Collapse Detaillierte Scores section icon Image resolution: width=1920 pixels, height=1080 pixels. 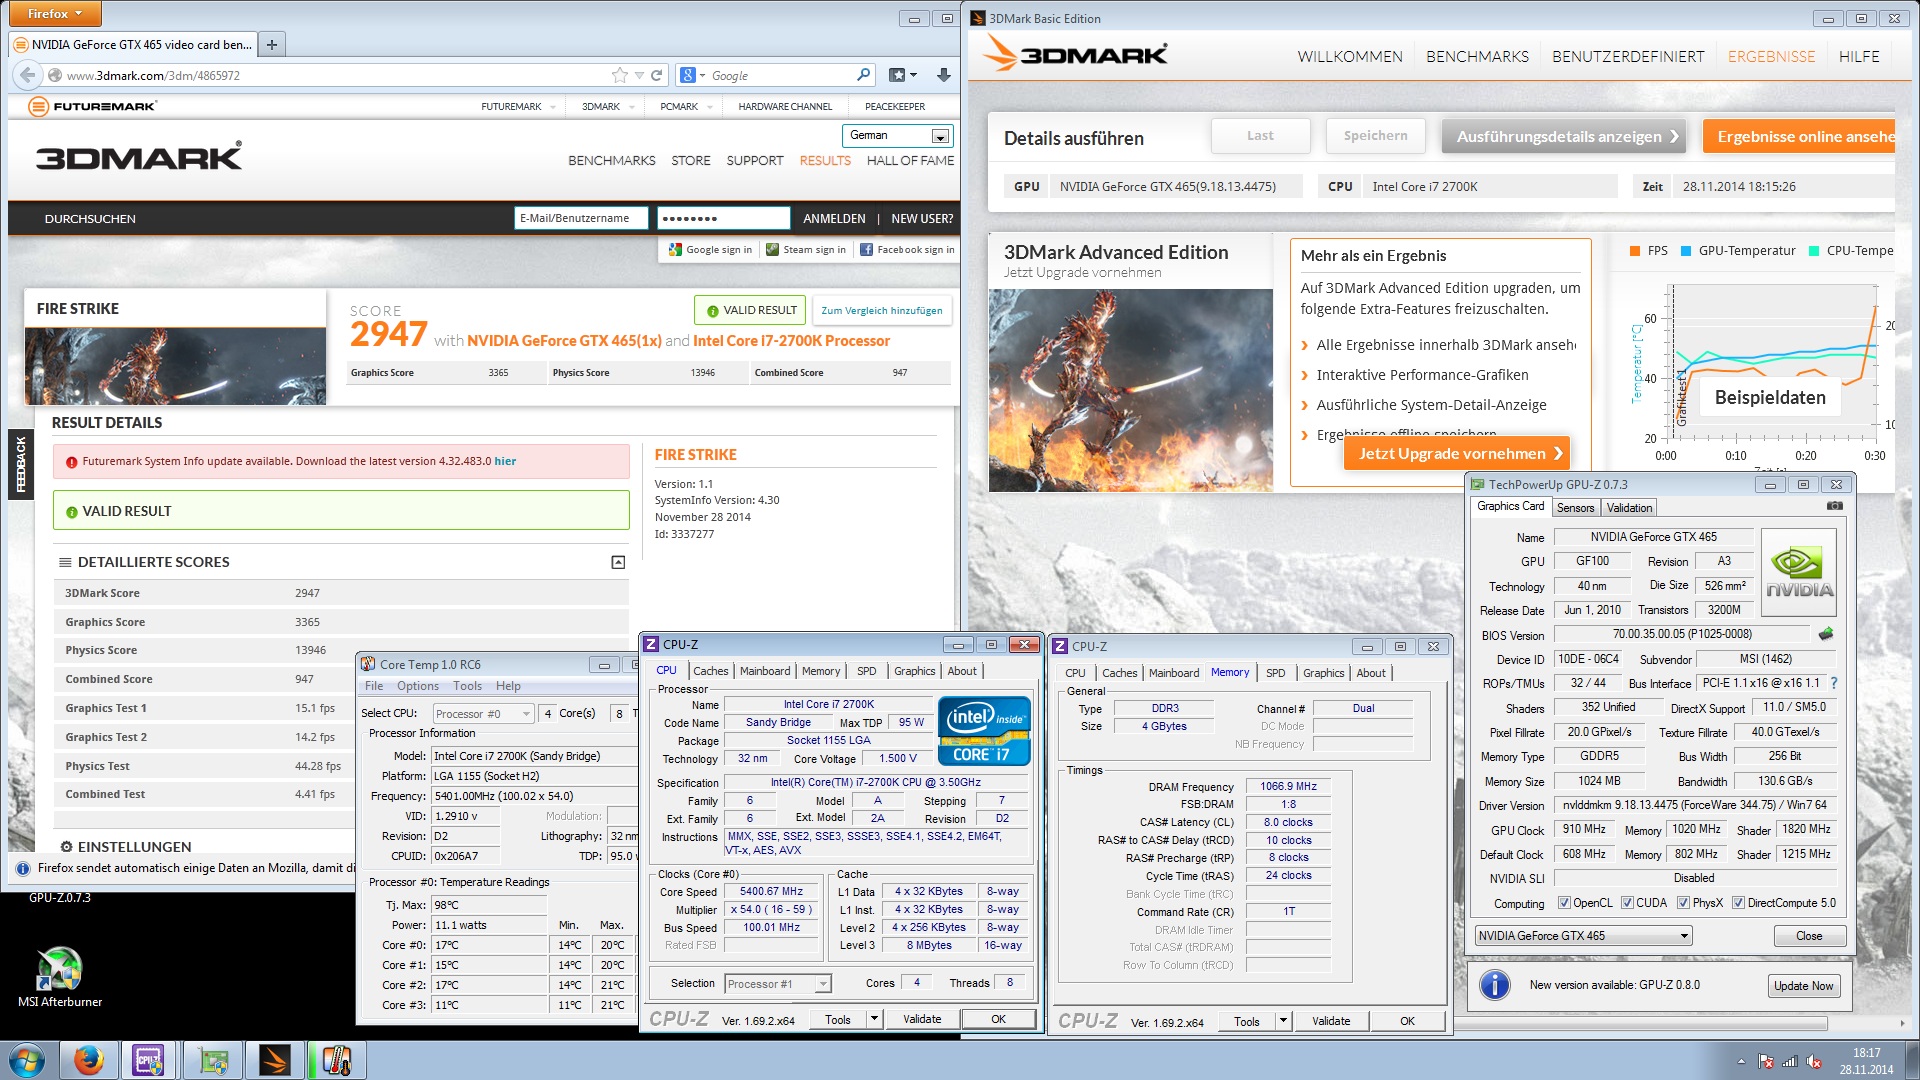[x=618, y=562]
